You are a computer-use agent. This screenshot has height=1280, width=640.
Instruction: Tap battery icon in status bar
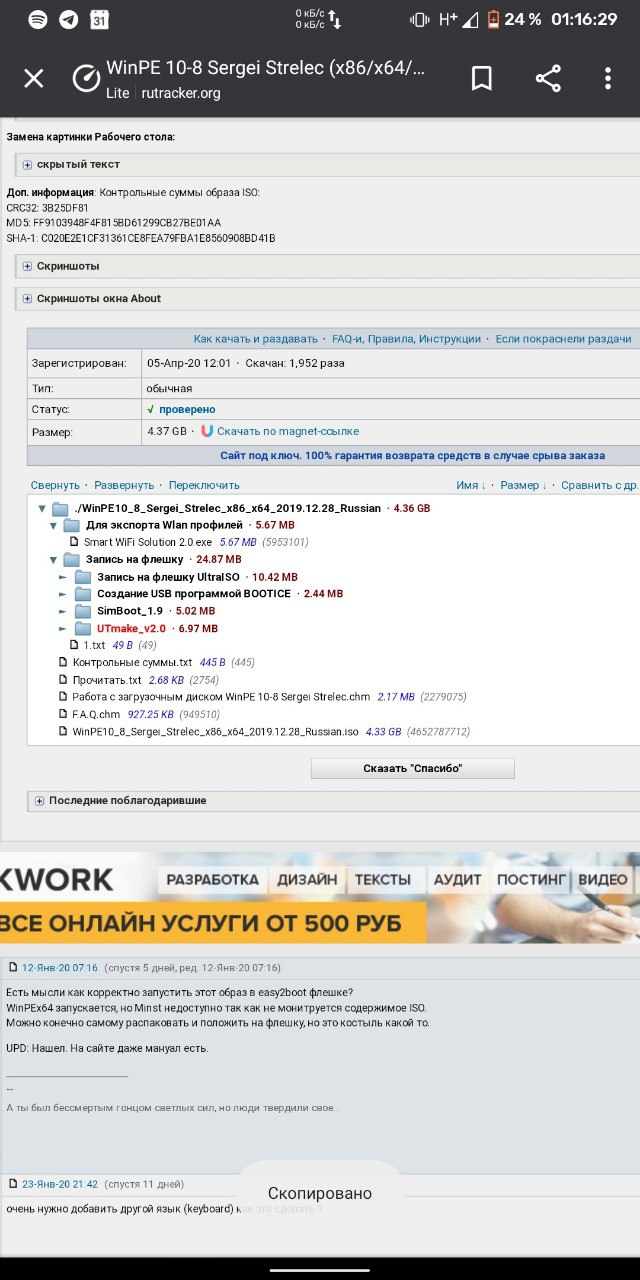[x=492, y=19]
